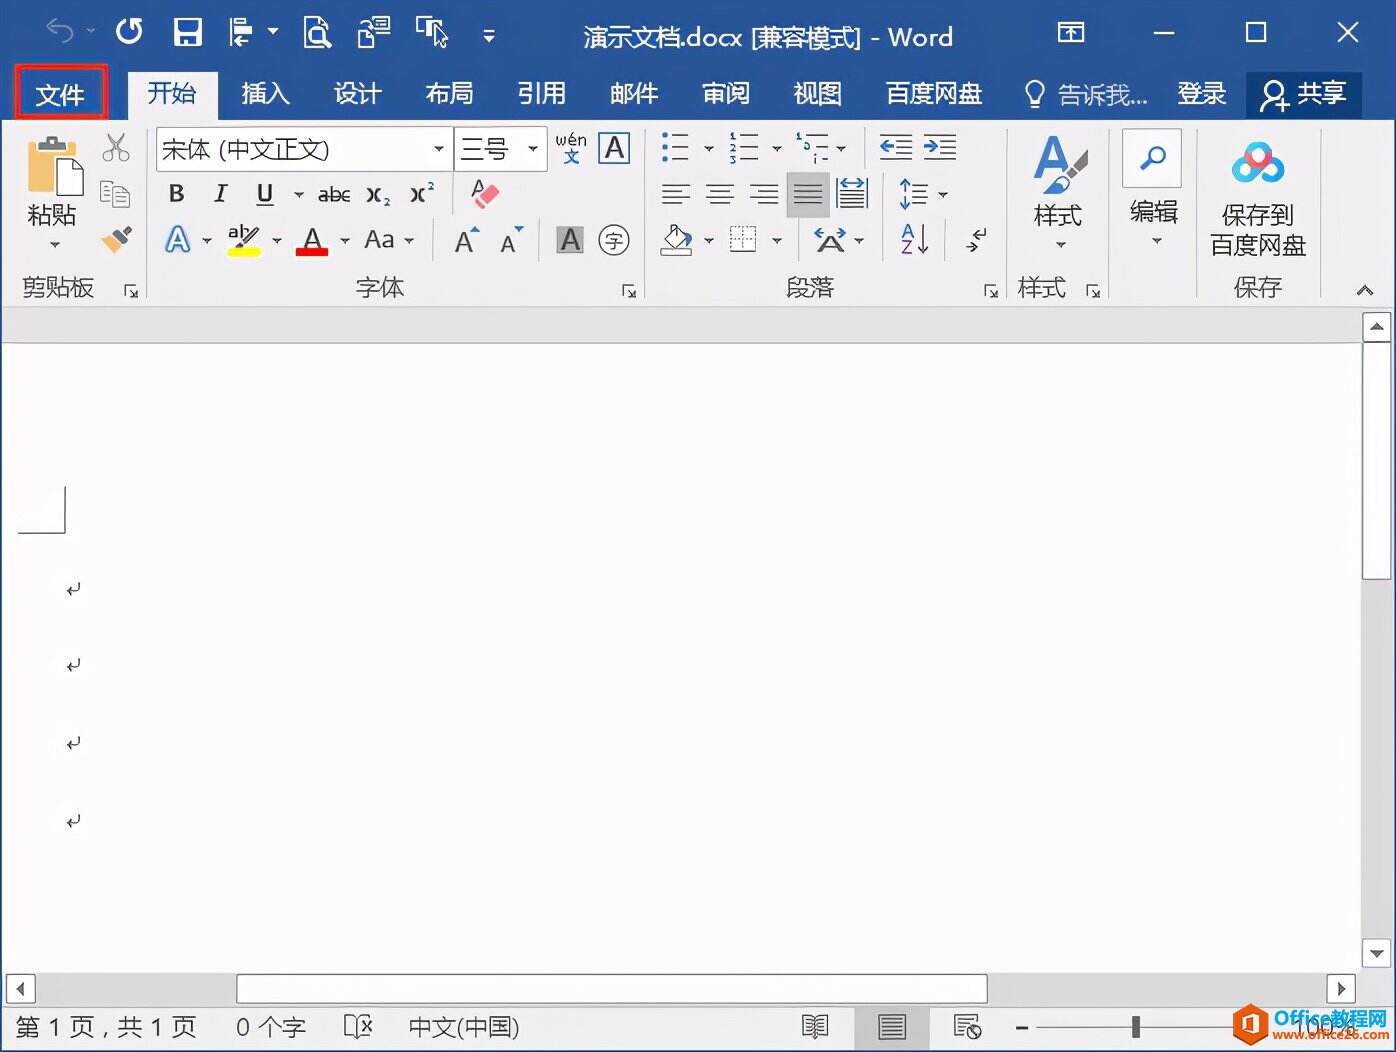This screenshot has width=1396, height=1052.
Task: Apply subscript to selected text
Action: pos(377,196)
